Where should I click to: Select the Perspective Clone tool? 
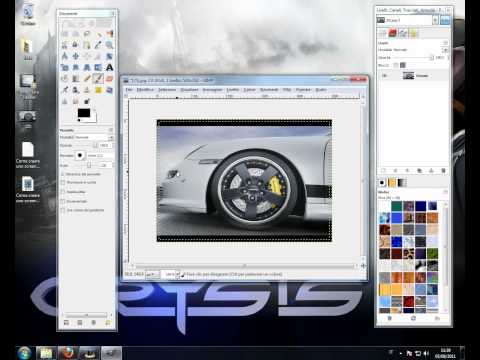point(109,90)
